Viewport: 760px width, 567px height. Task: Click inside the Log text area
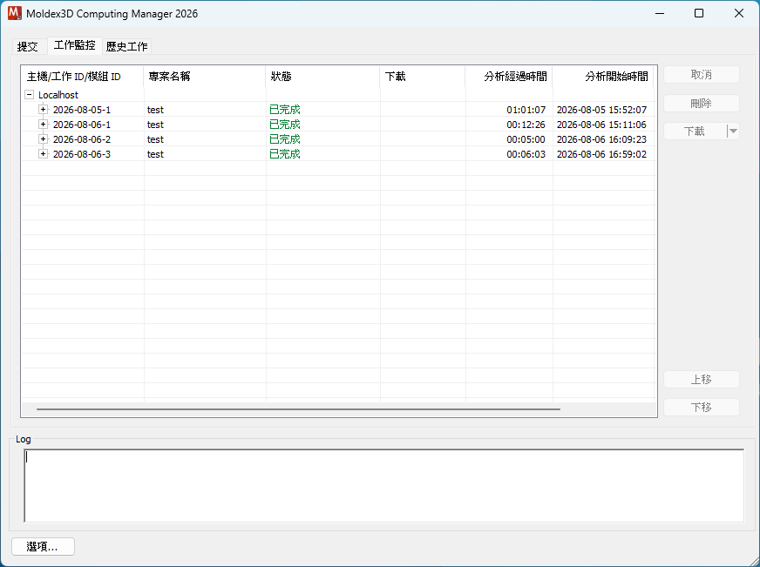pyautogui.click(x=384, y=486)
